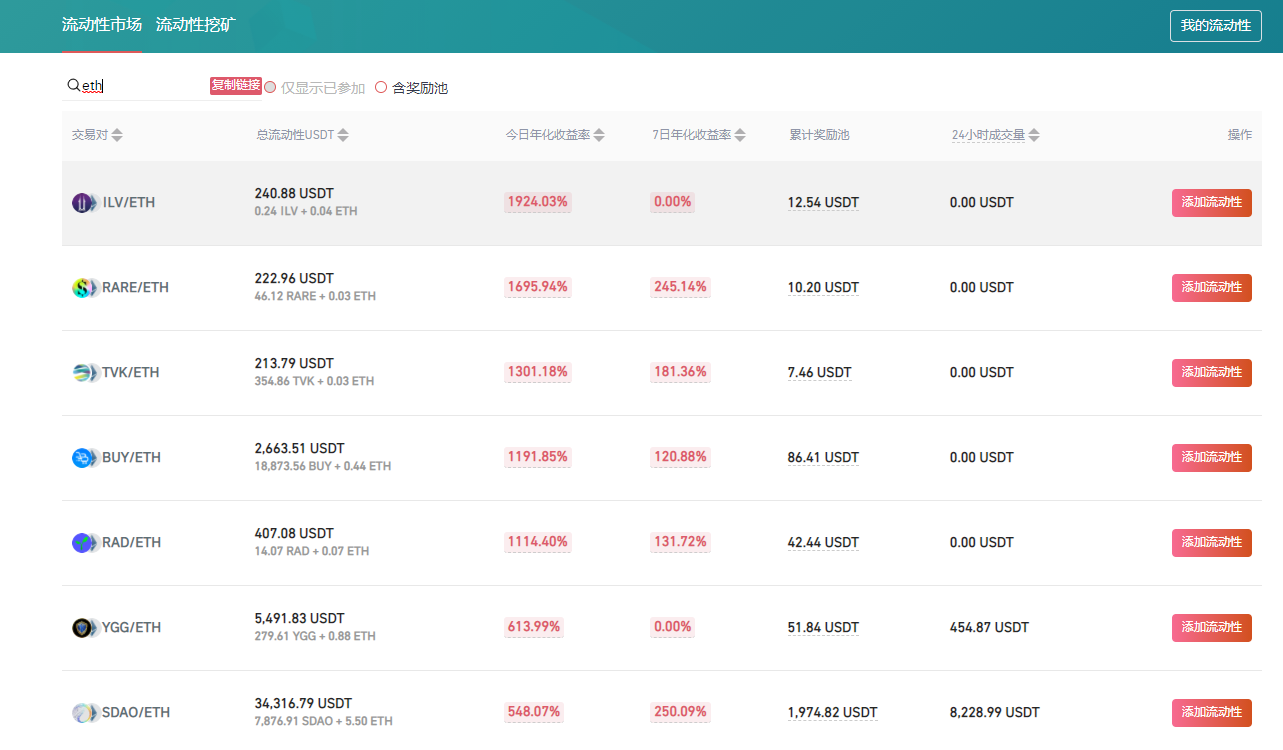Click the 复制链接 button

[x=236, y=85]
